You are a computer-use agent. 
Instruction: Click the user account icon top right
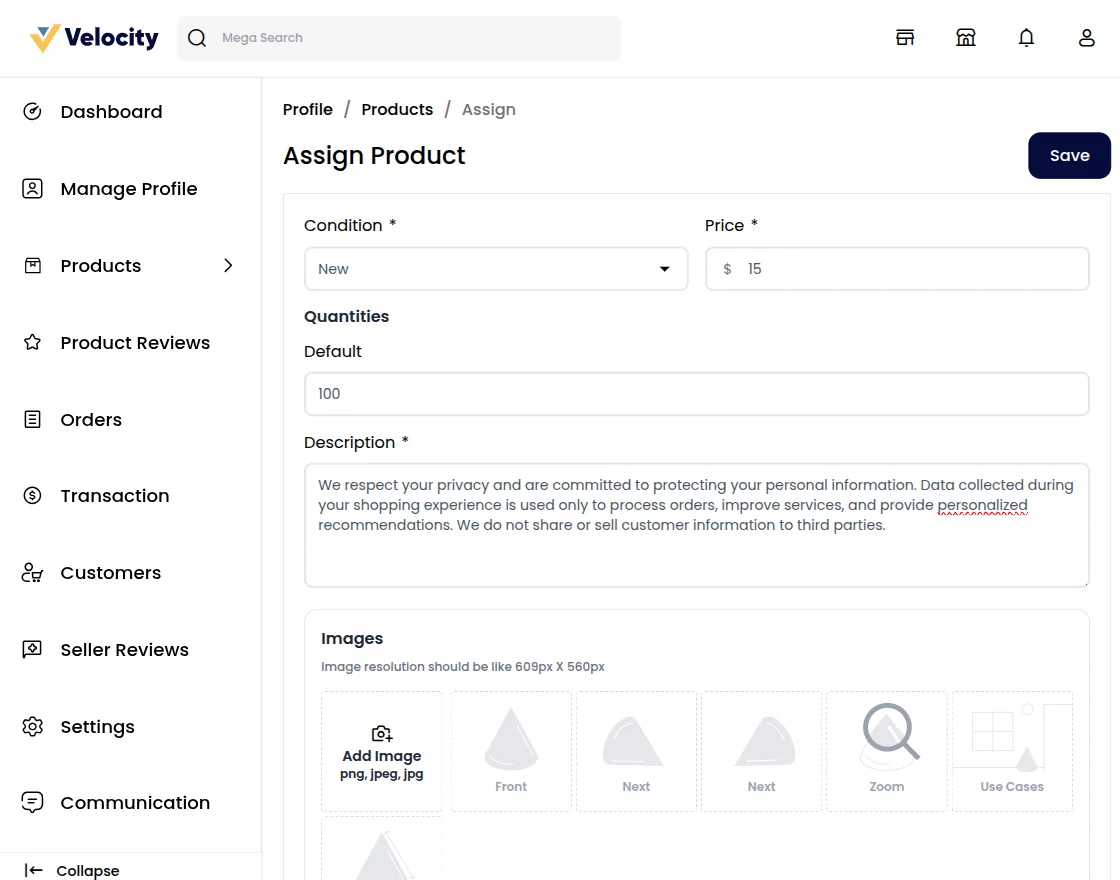[x=1087, y=37]
